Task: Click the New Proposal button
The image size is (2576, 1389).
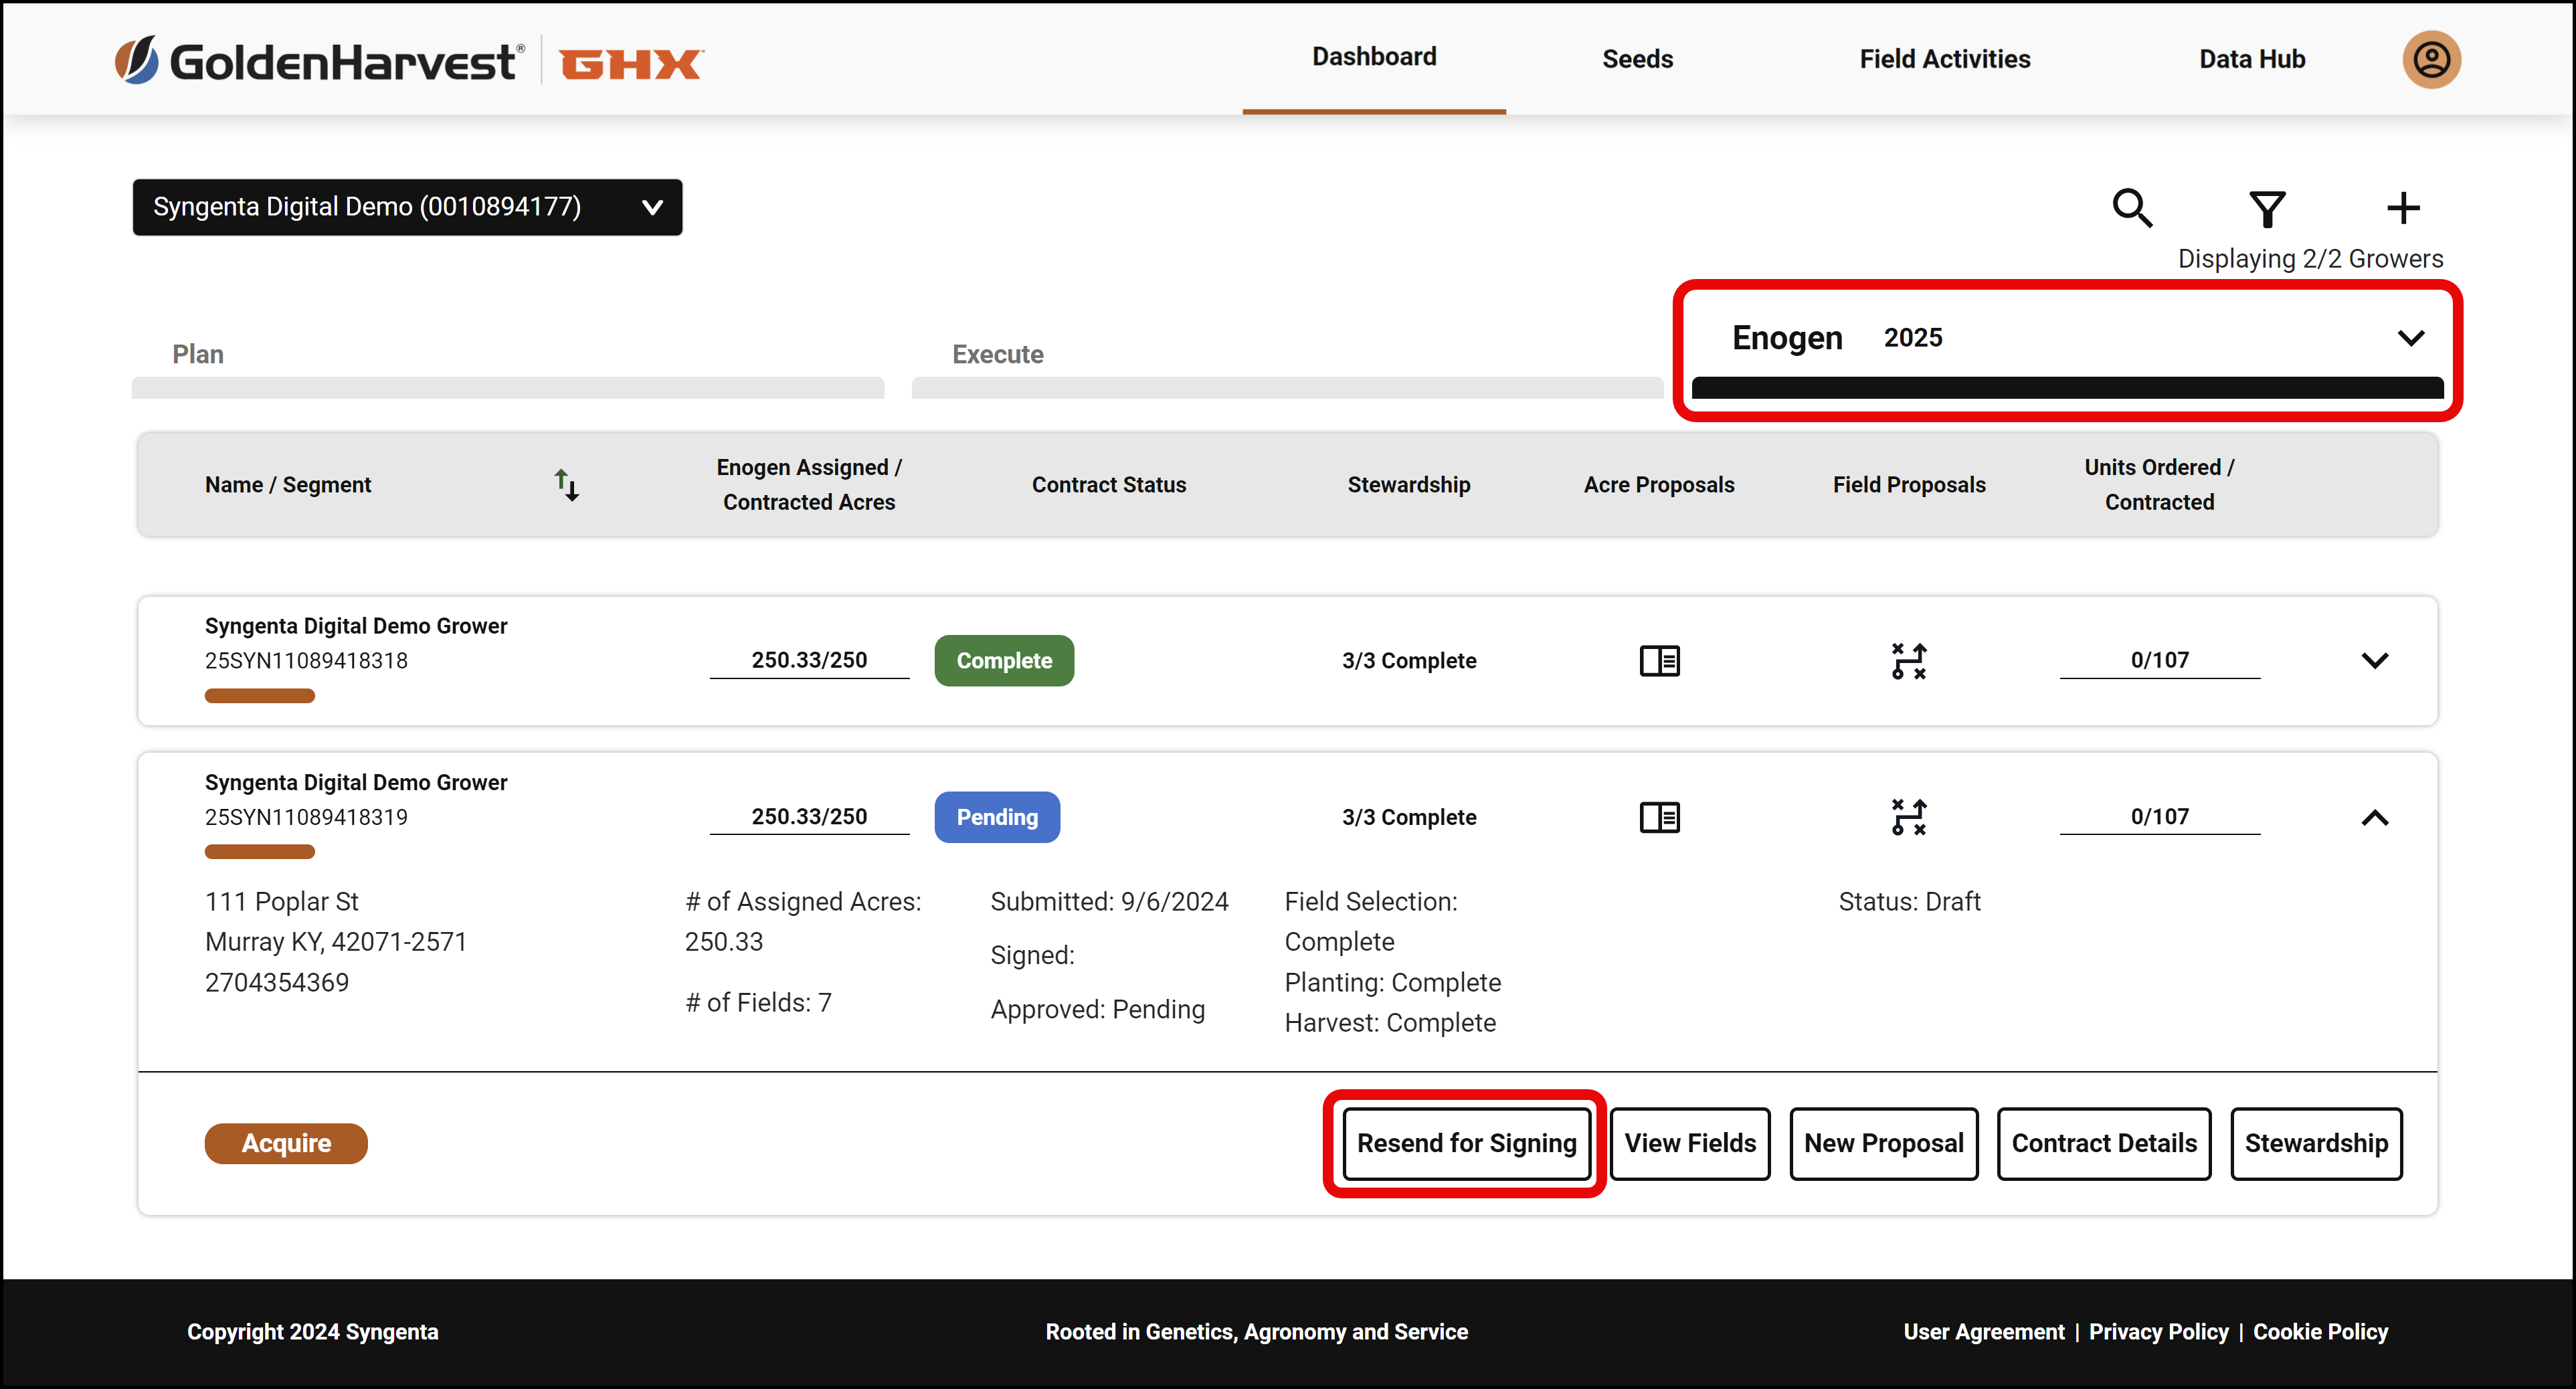Action: point(1884,1143)
